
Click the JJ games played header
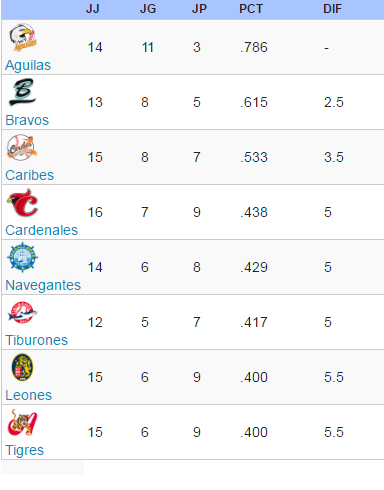click(x=93, y=9)
